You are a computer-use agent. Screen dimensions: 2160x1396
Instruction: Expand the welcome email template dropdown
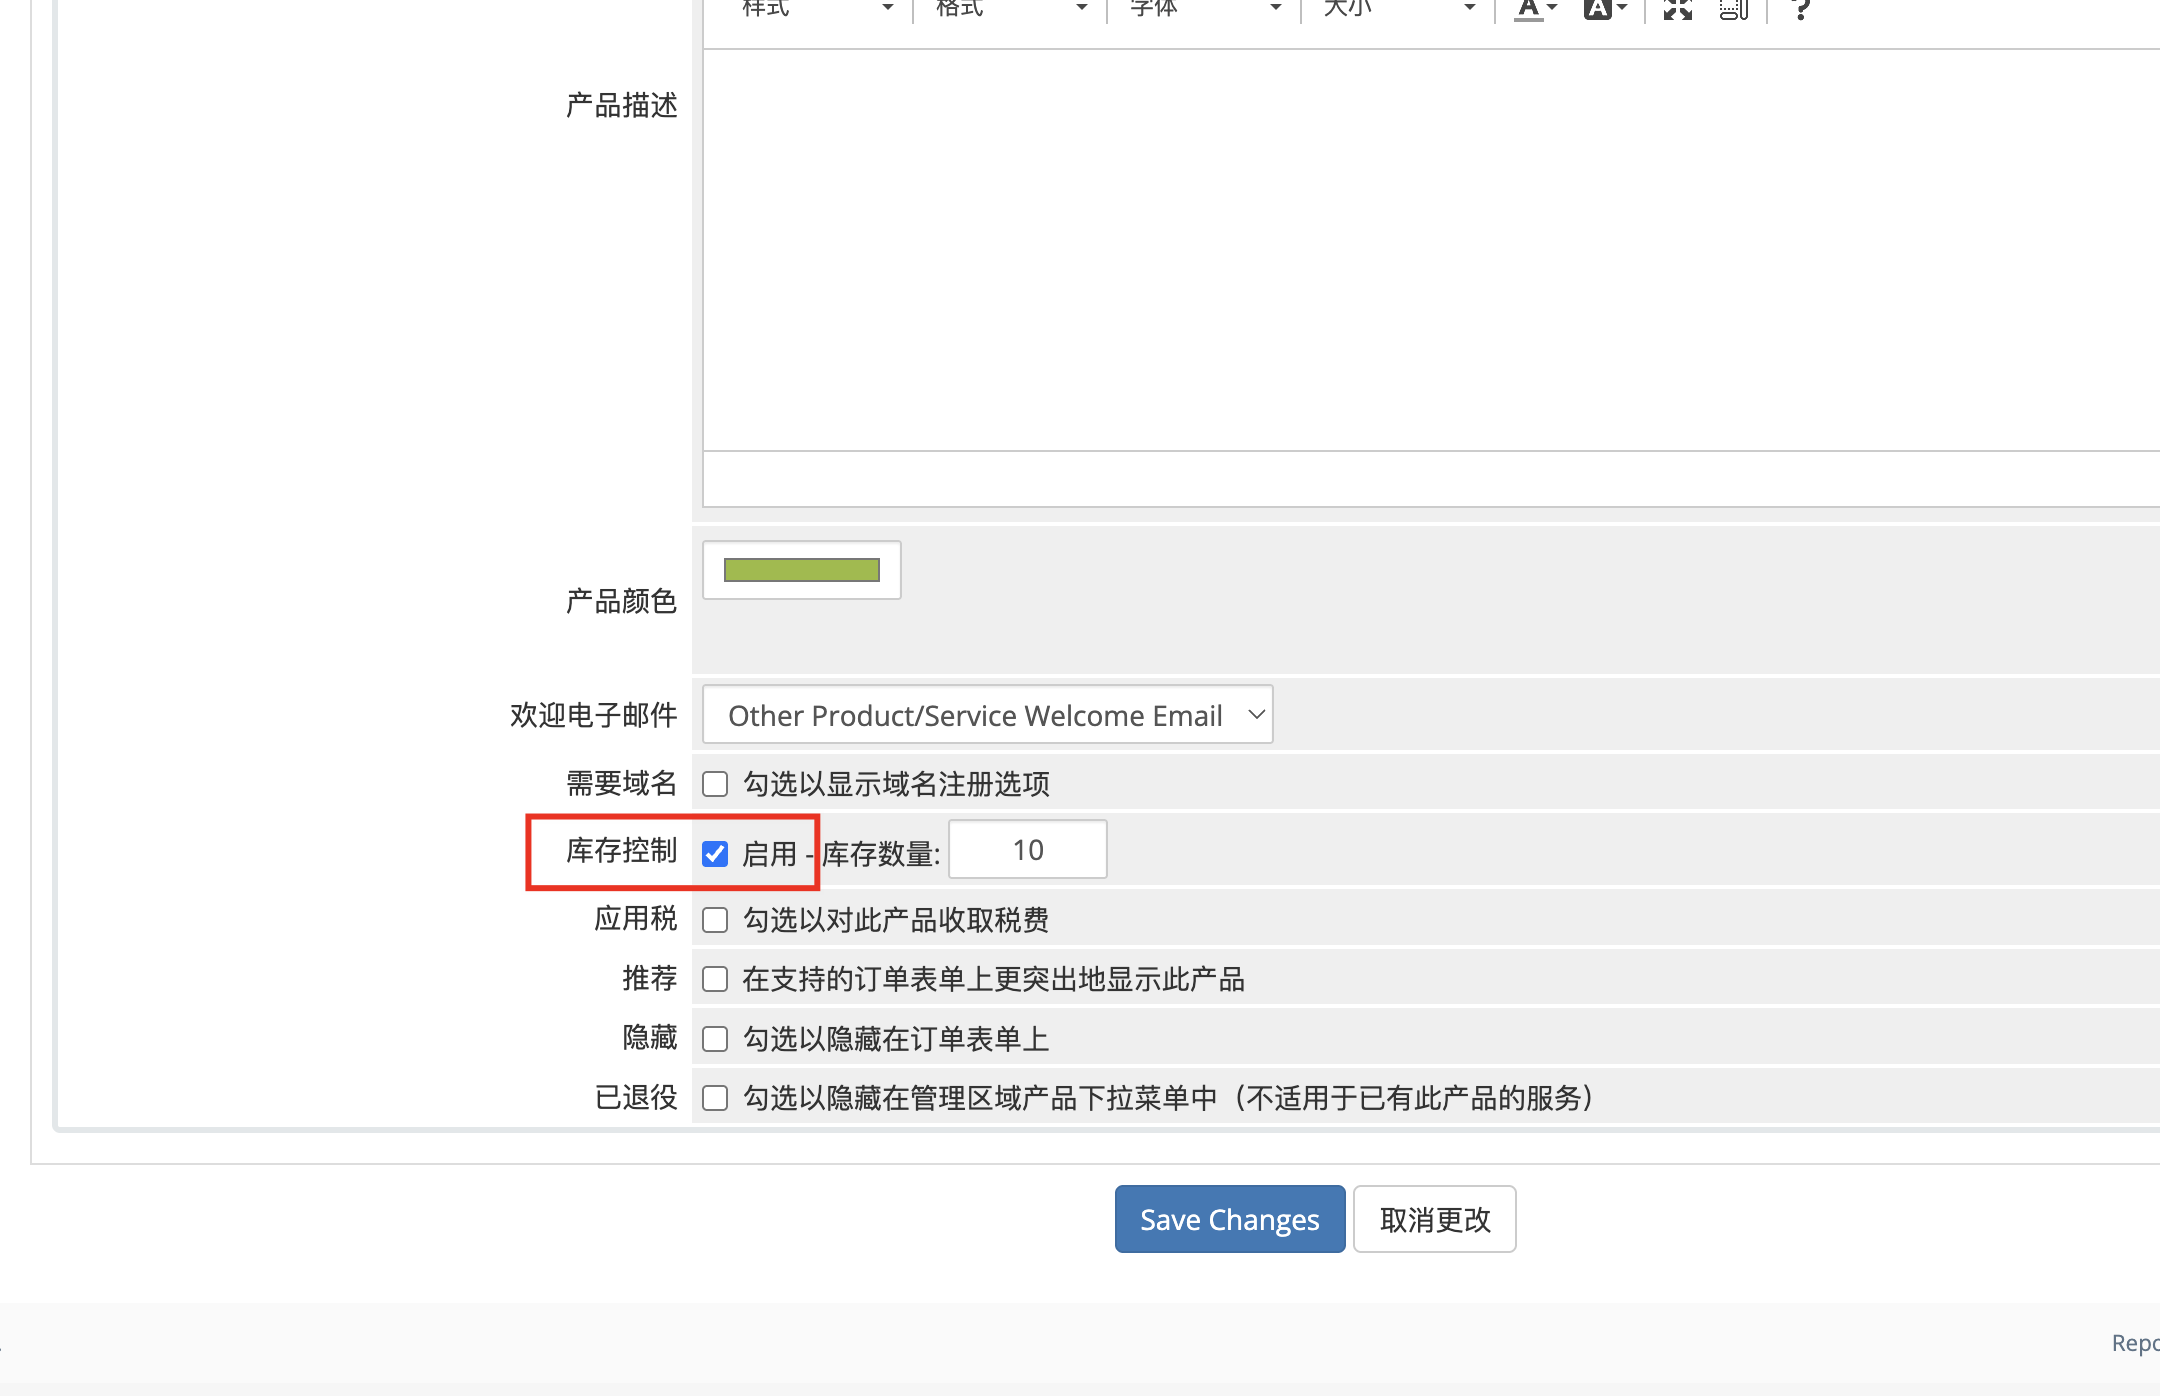pyautogui.click(x=987, y=715)
